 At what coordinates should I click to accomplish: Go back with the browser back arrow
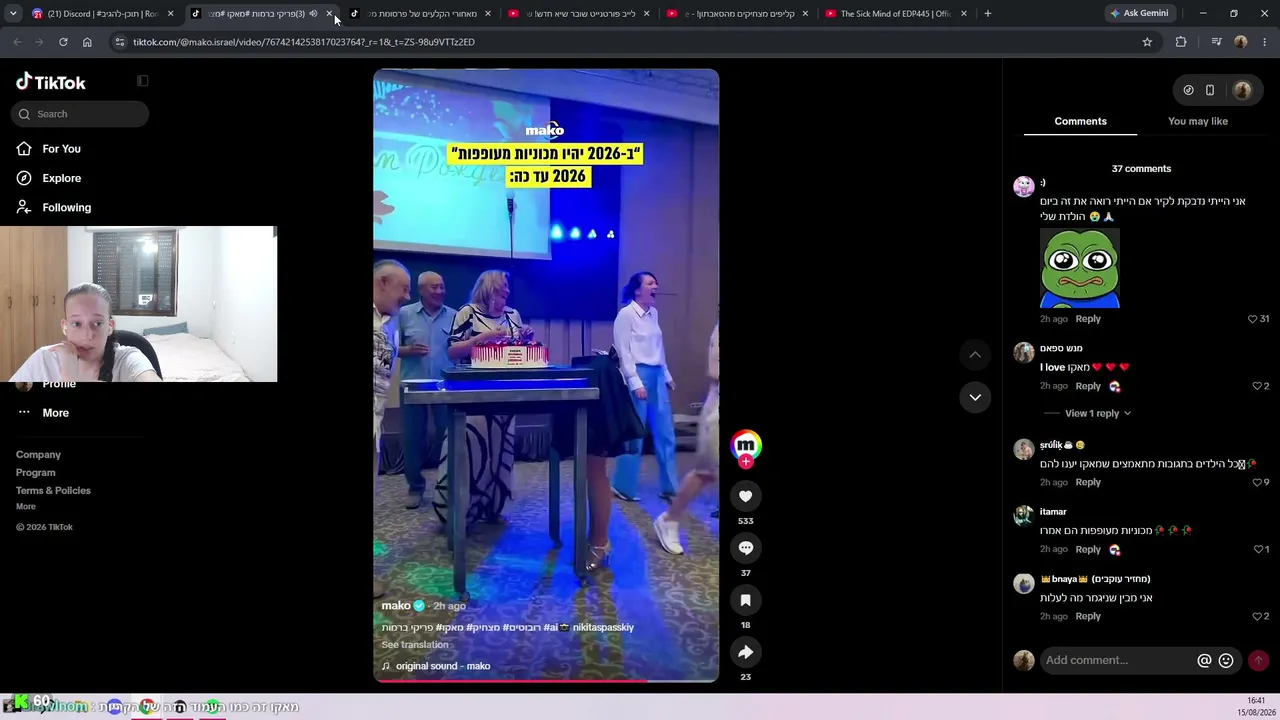(17, 42)
